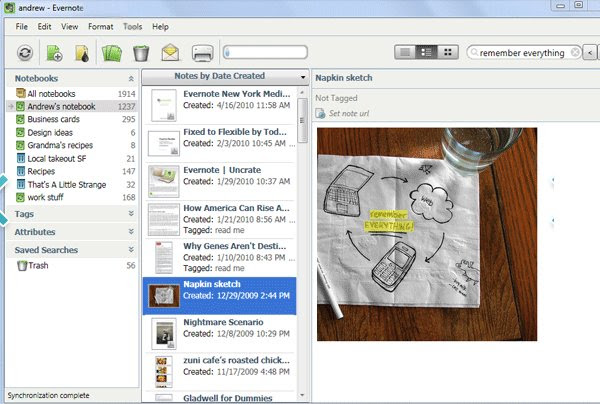This screenshot has width=600, height=404.
Task: Click the Evernote elephant app icon
Action: [9, 8]
